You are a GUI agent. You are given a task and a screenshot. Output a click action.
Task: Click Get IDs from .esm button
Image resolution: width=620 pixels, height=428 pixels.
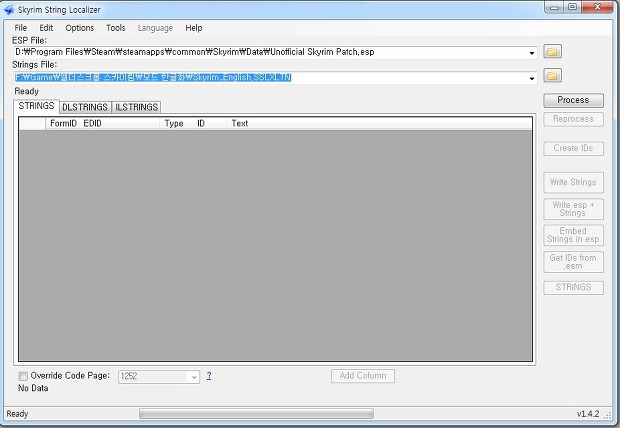pyautogui.click(x=573, y=262)
